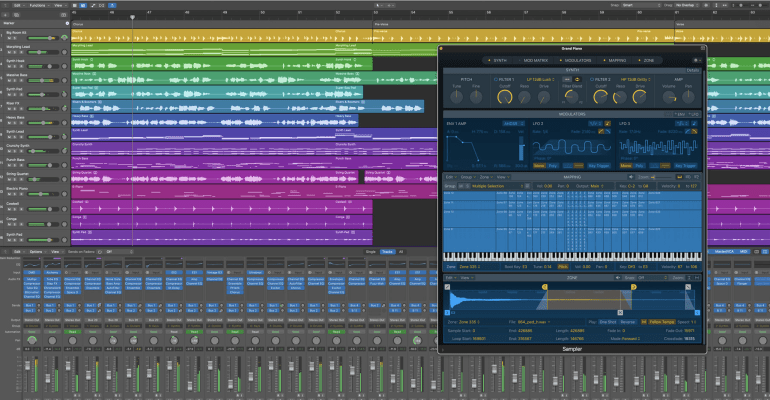Open the ZONE tab in Sampler
Screen dimensions: 770x400
(x=649, y=60)
